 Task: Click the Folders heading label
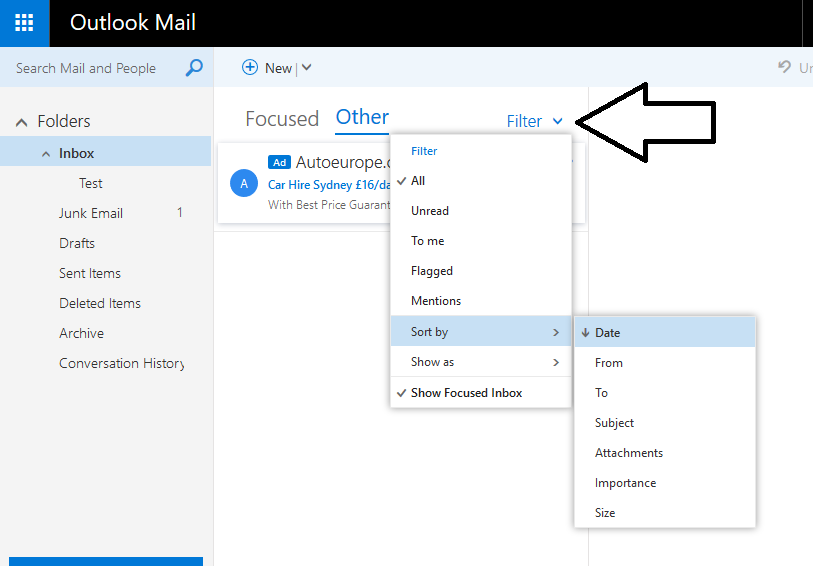[64, 121]
